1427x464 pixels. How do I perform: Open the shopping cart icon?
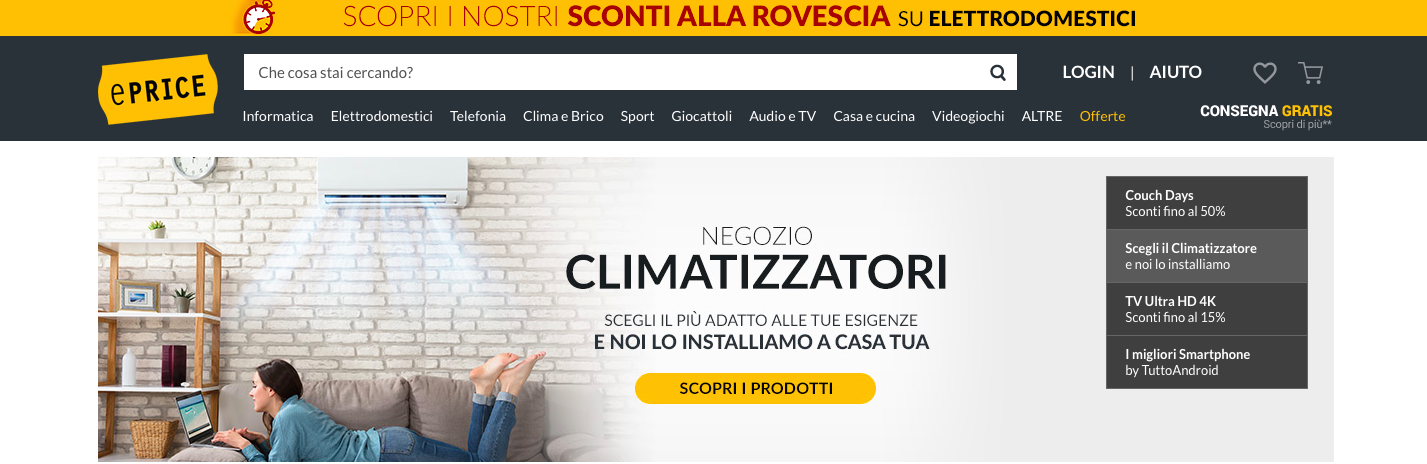point(1310,72)
